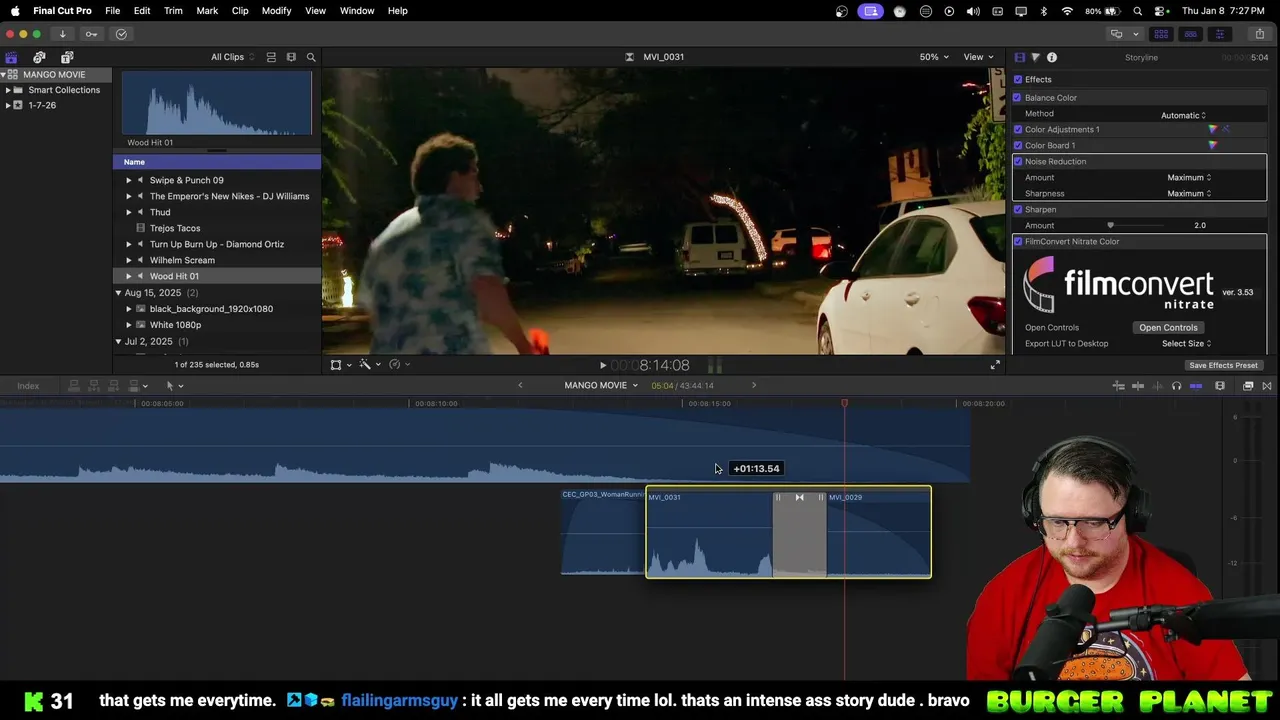Click the append clip edit icon

[115, 386]
